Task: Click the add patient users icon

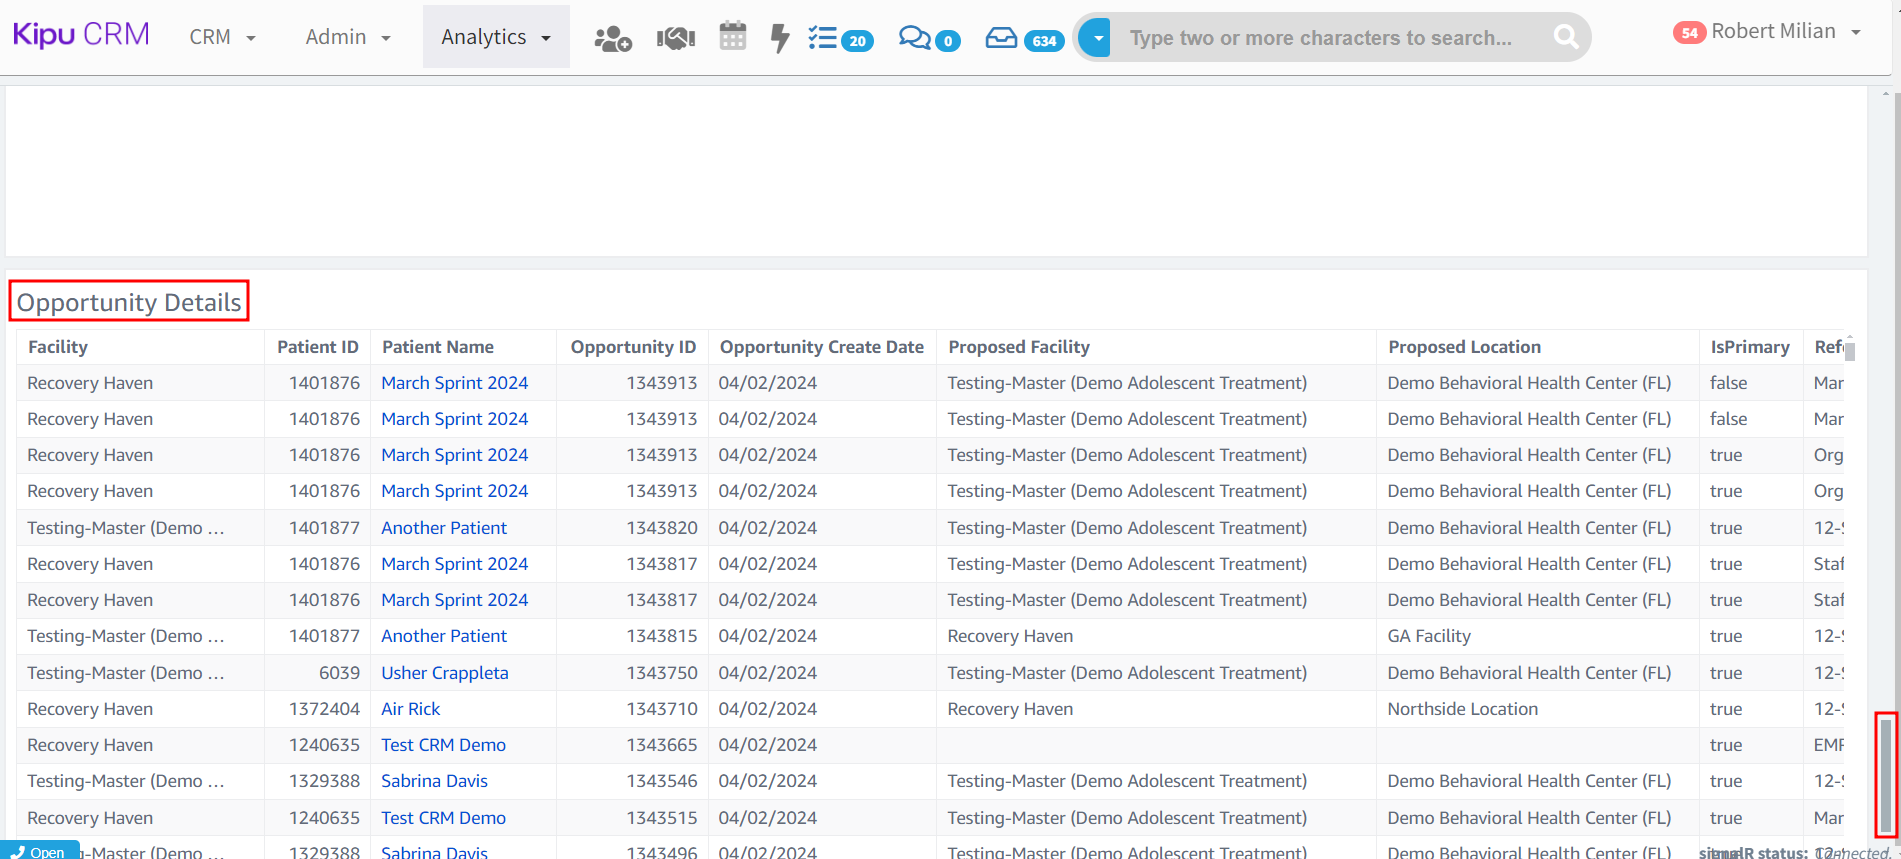Action: click(x=612, y=38)
